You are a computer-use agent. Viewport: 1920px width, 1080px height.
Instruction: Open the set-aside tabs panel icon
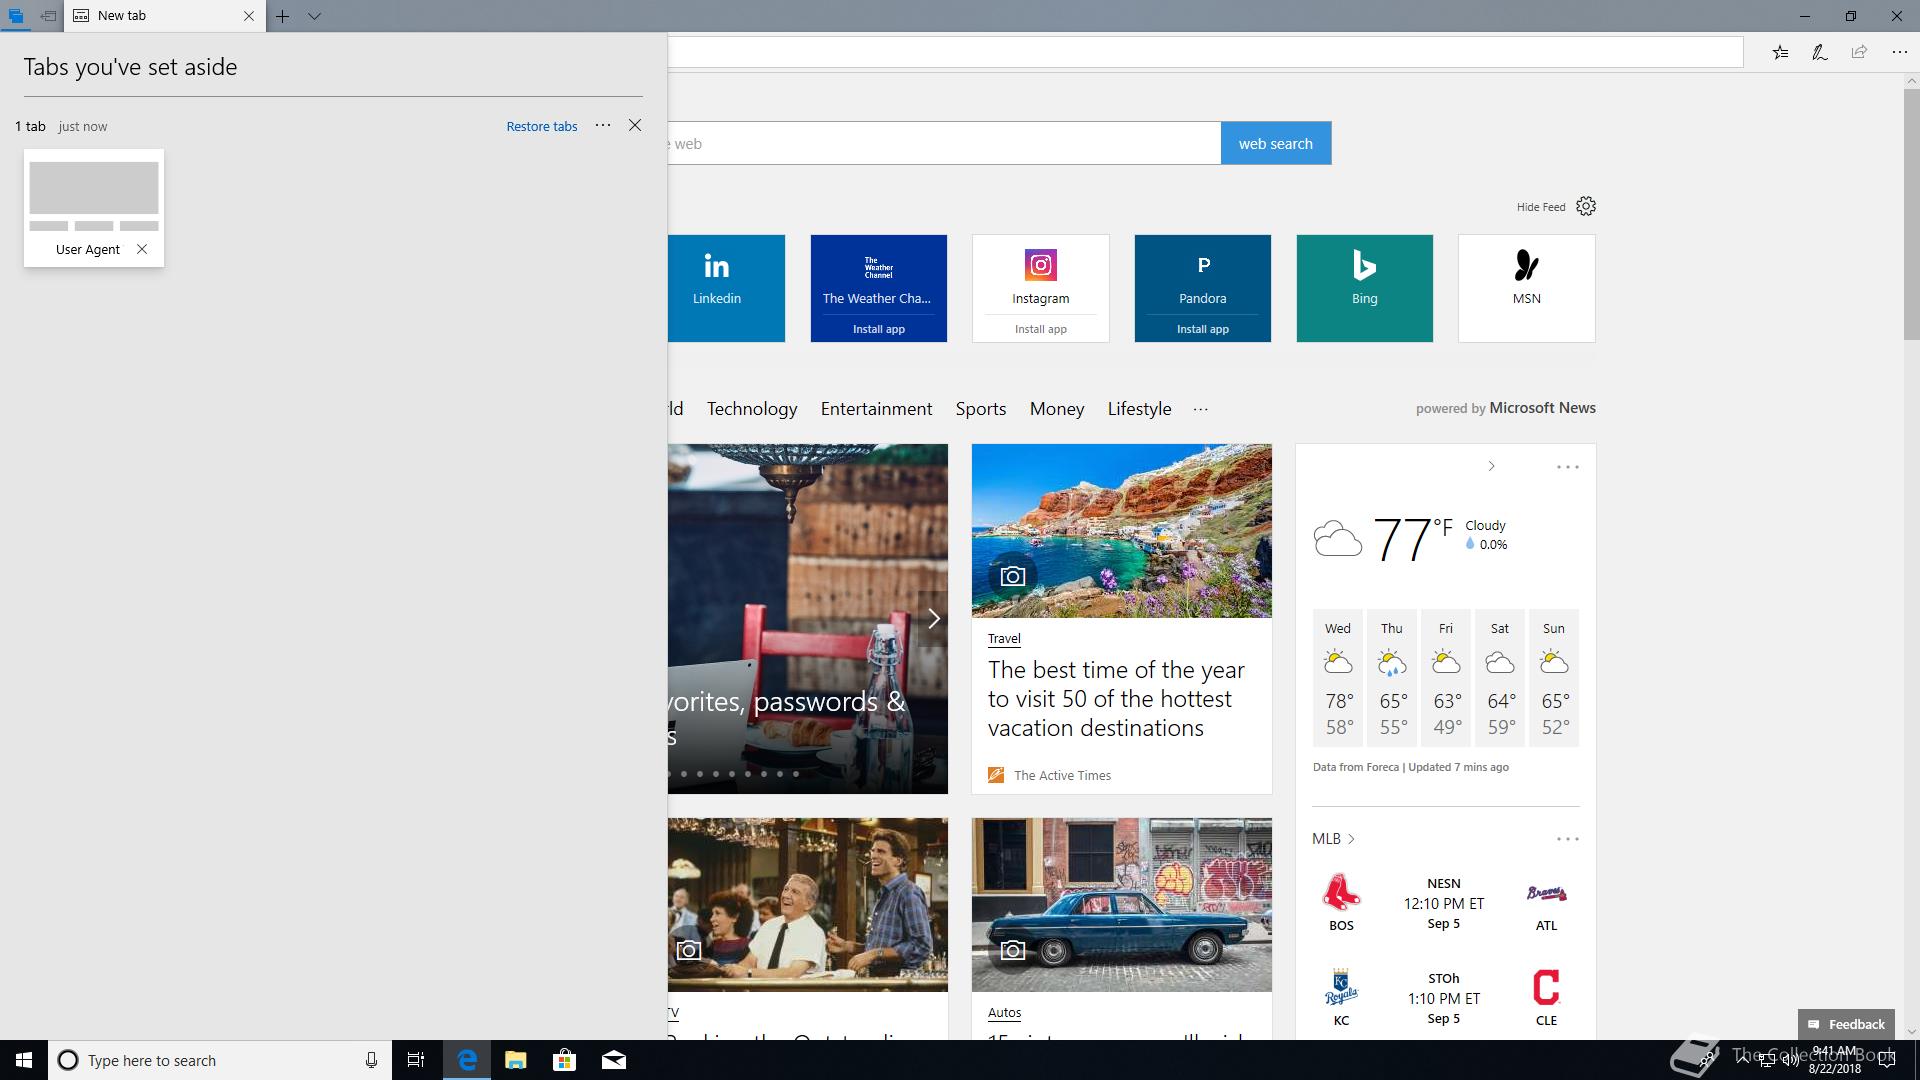(16, 16)
